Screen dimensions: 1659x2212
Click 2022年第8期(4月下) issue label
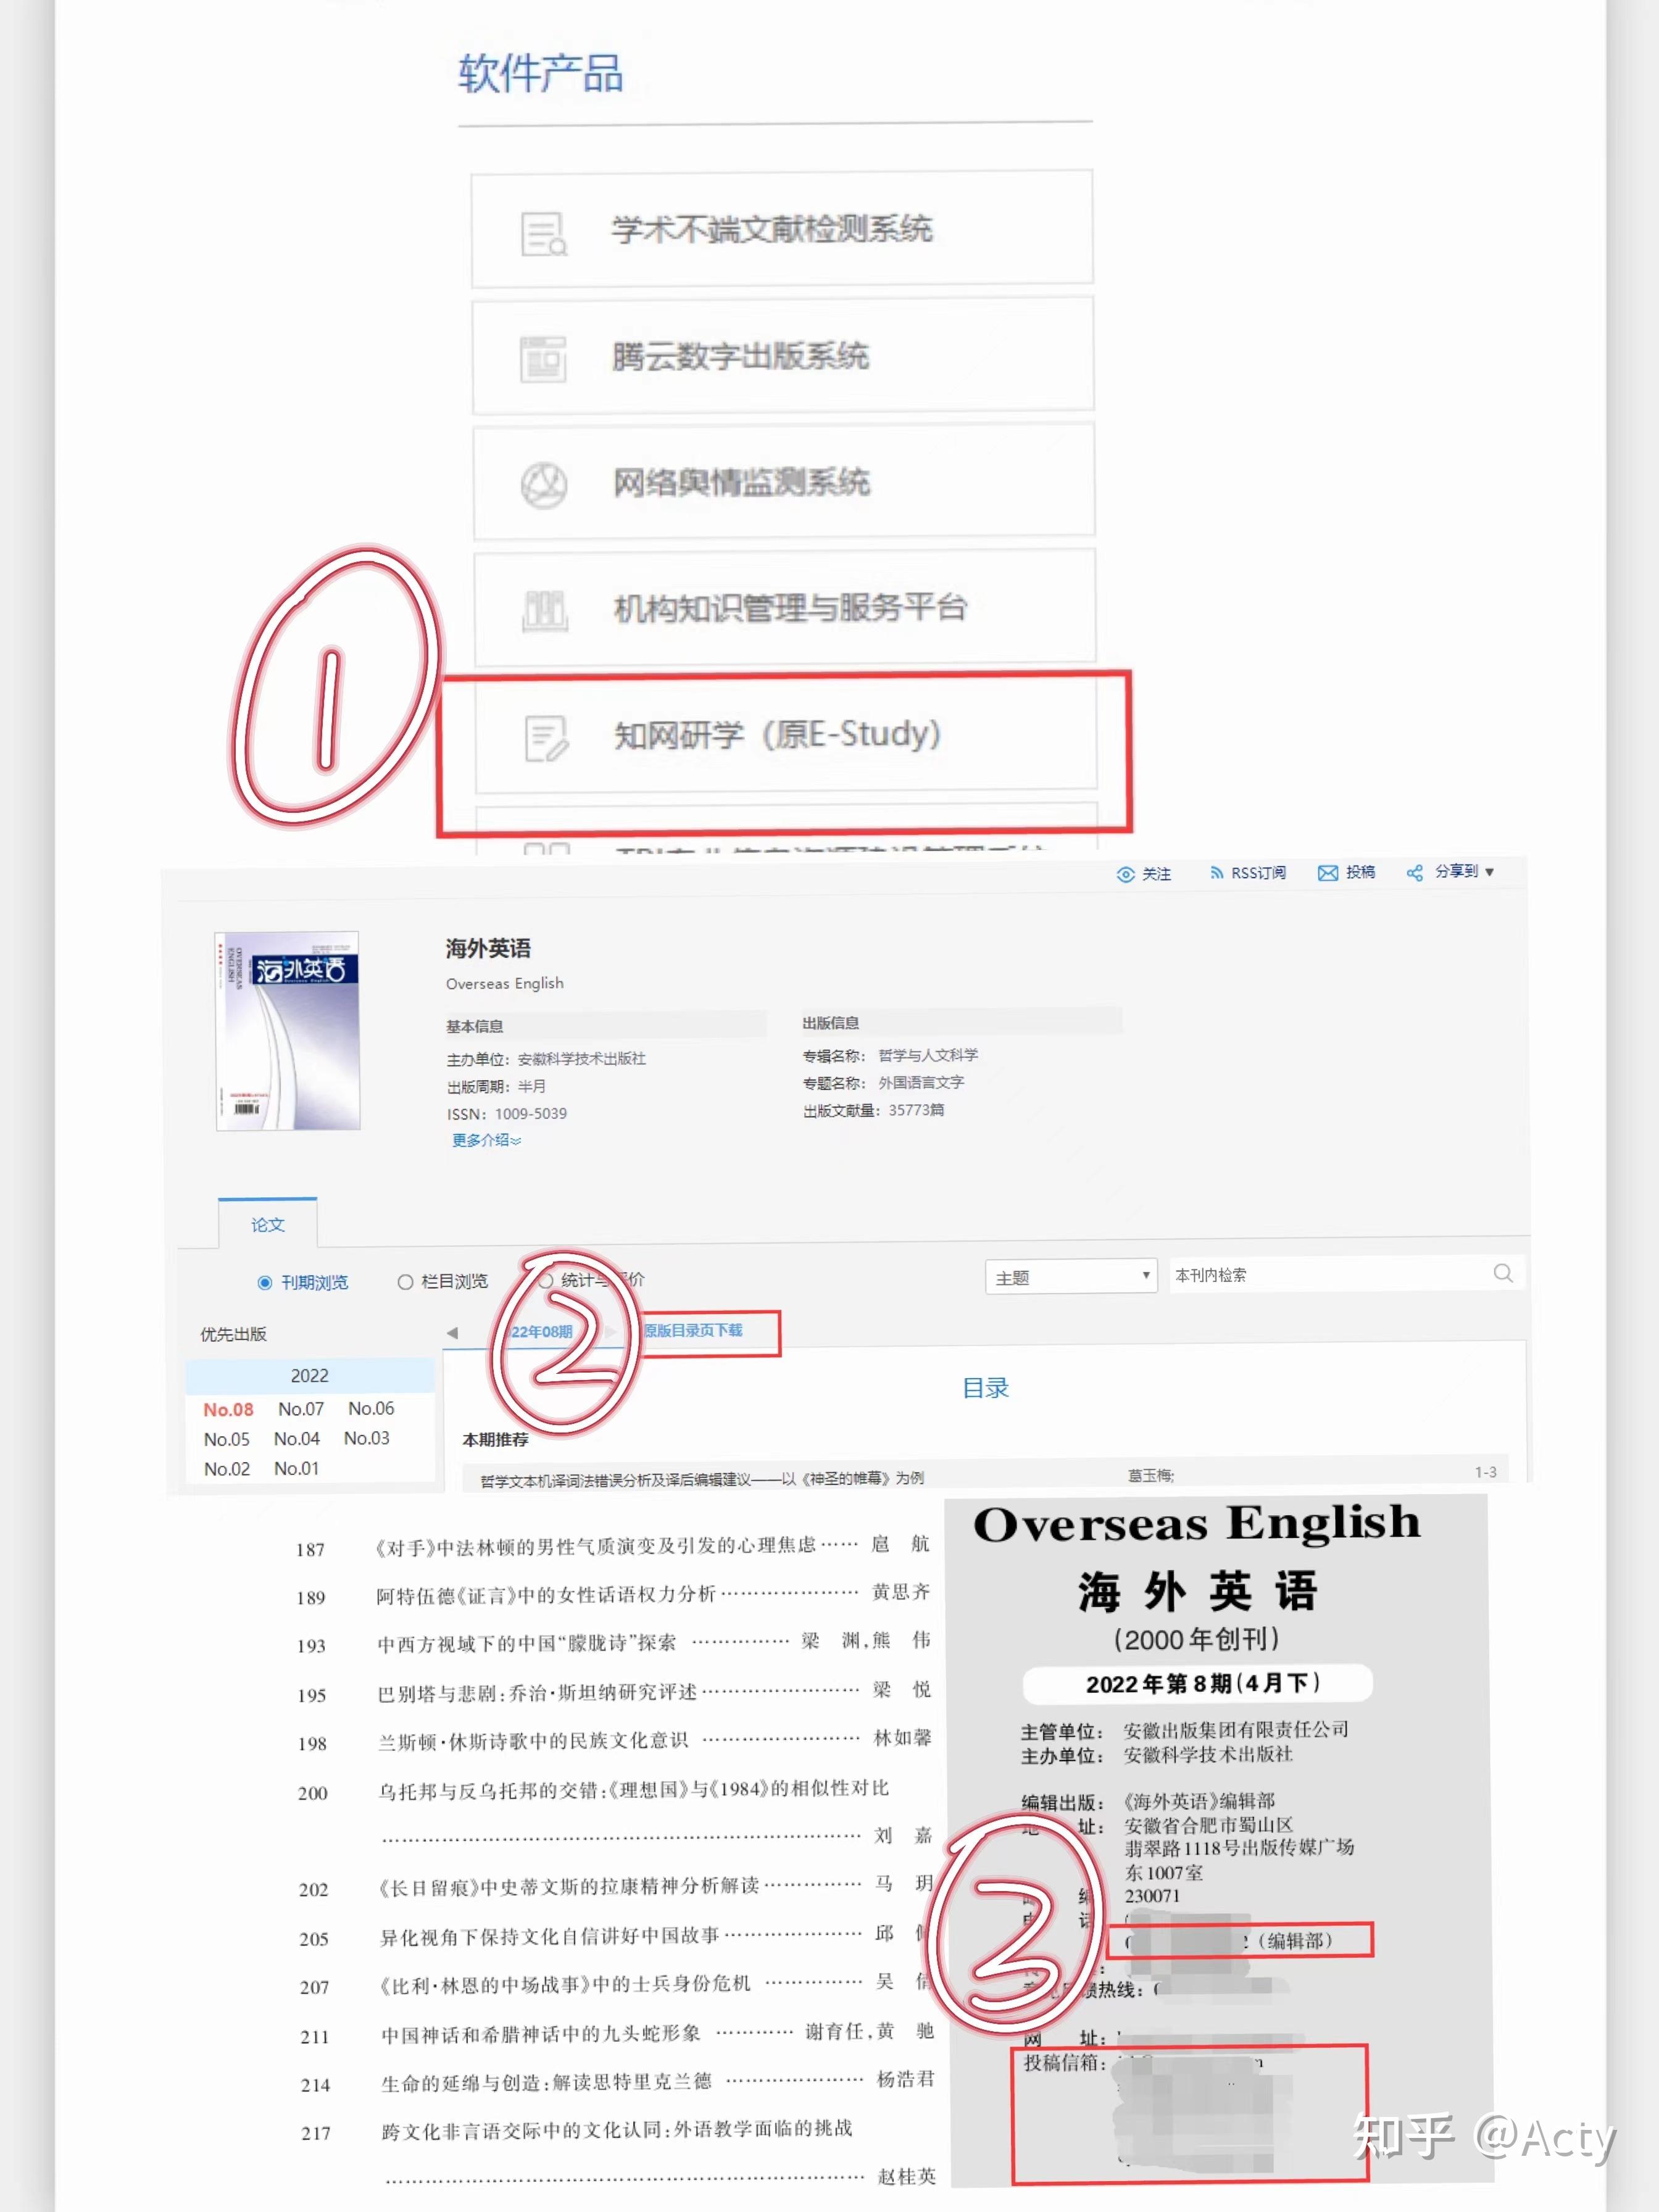coord(1197,1683)
